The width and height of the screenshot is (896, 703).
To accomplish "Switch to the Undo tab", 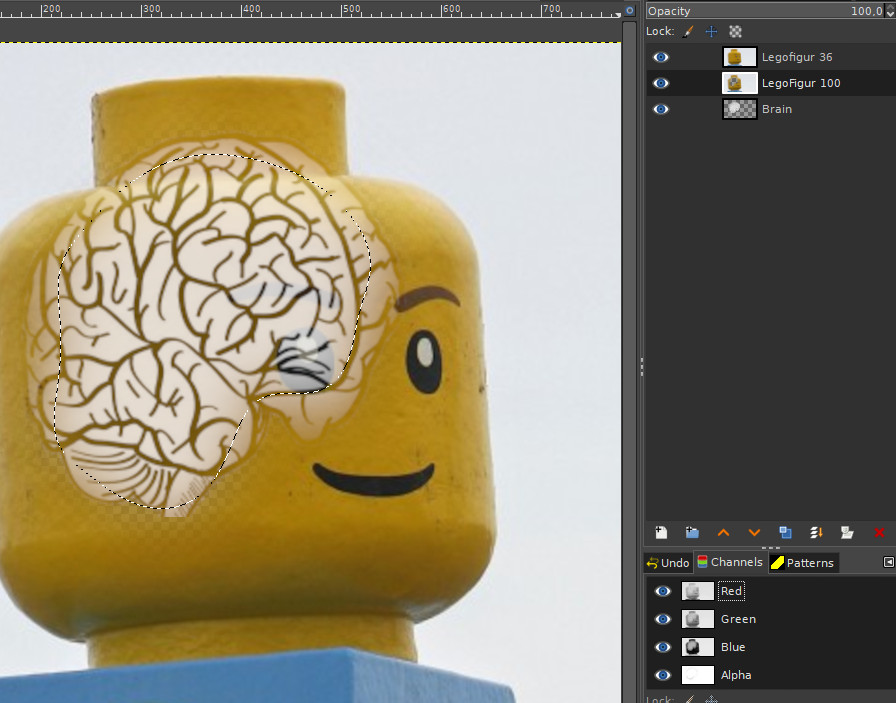I will [x=668, y=563].
